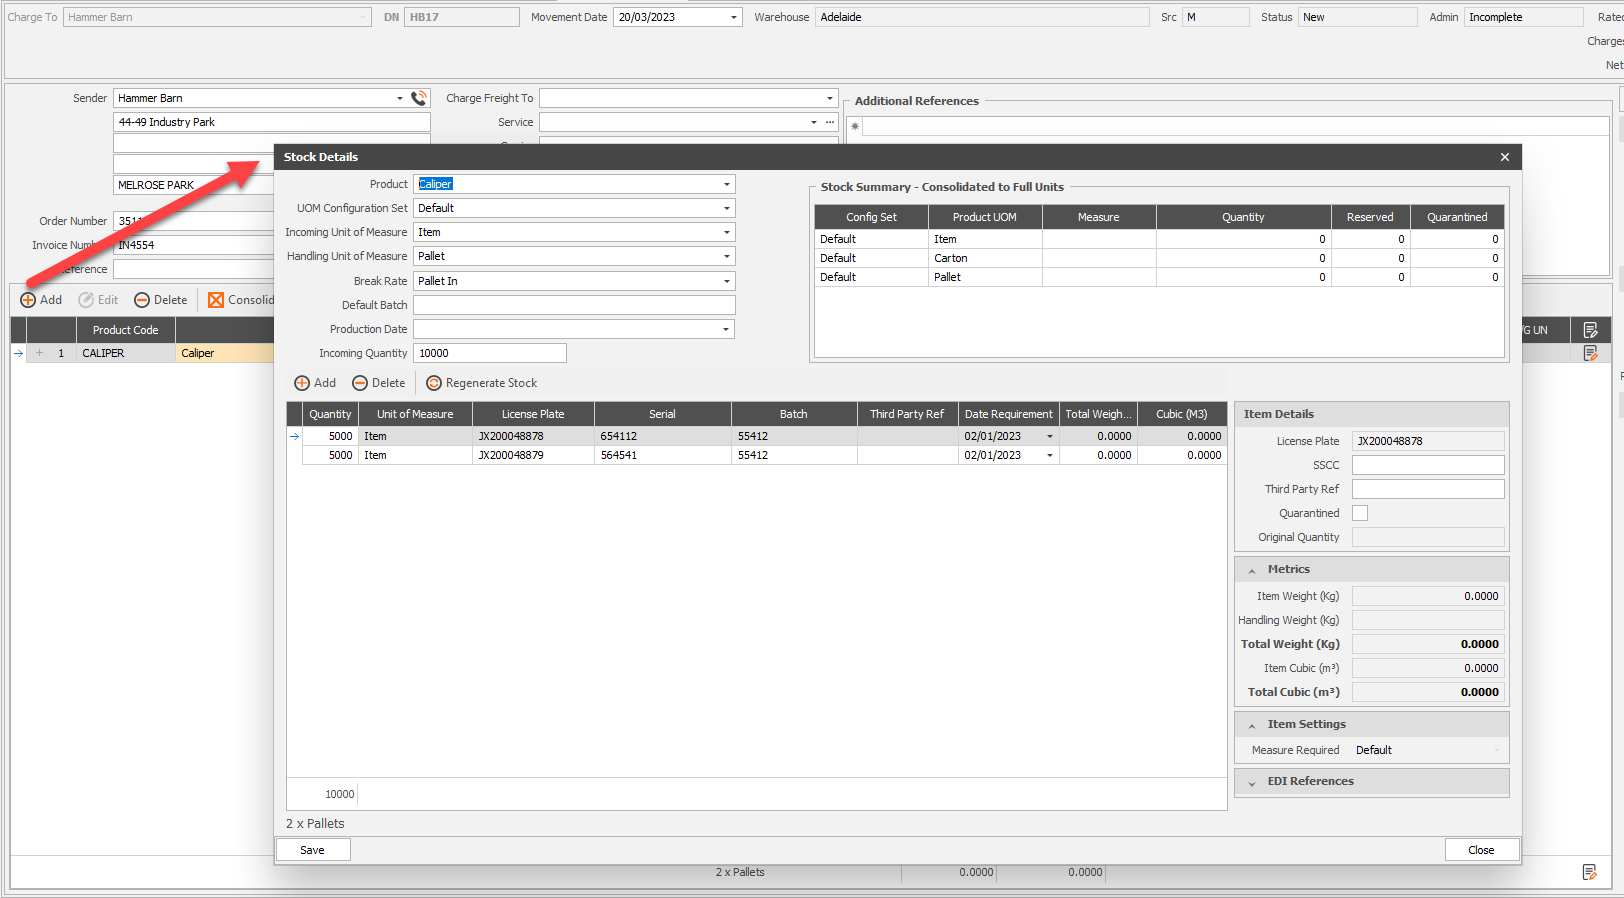Click the Close button

coord(1482,850)
